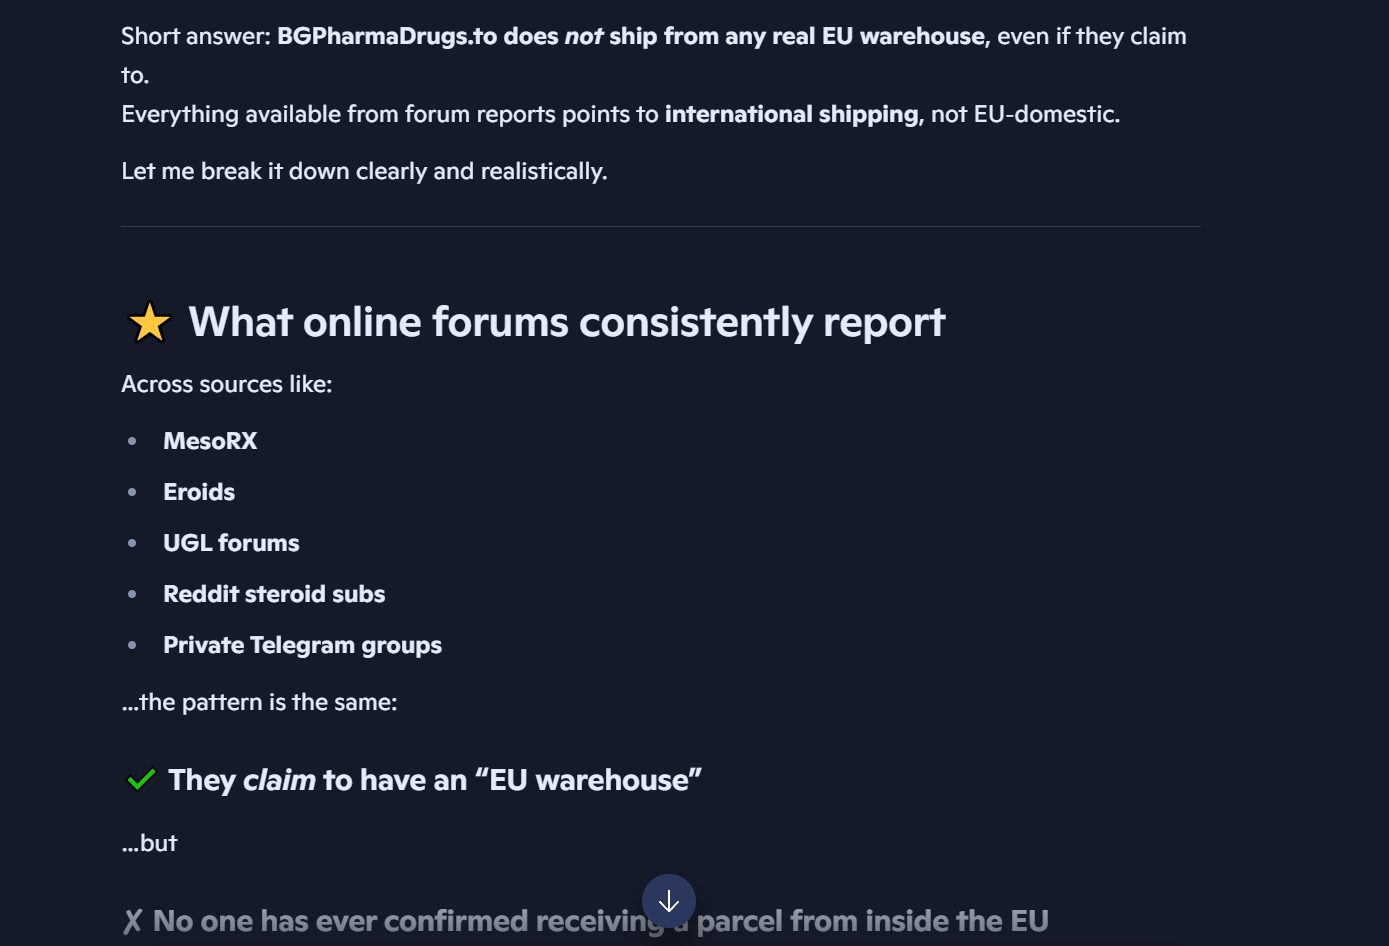Click the "UGL forums" list entry
Screen dimensions: 1389x946
(231, 543)
